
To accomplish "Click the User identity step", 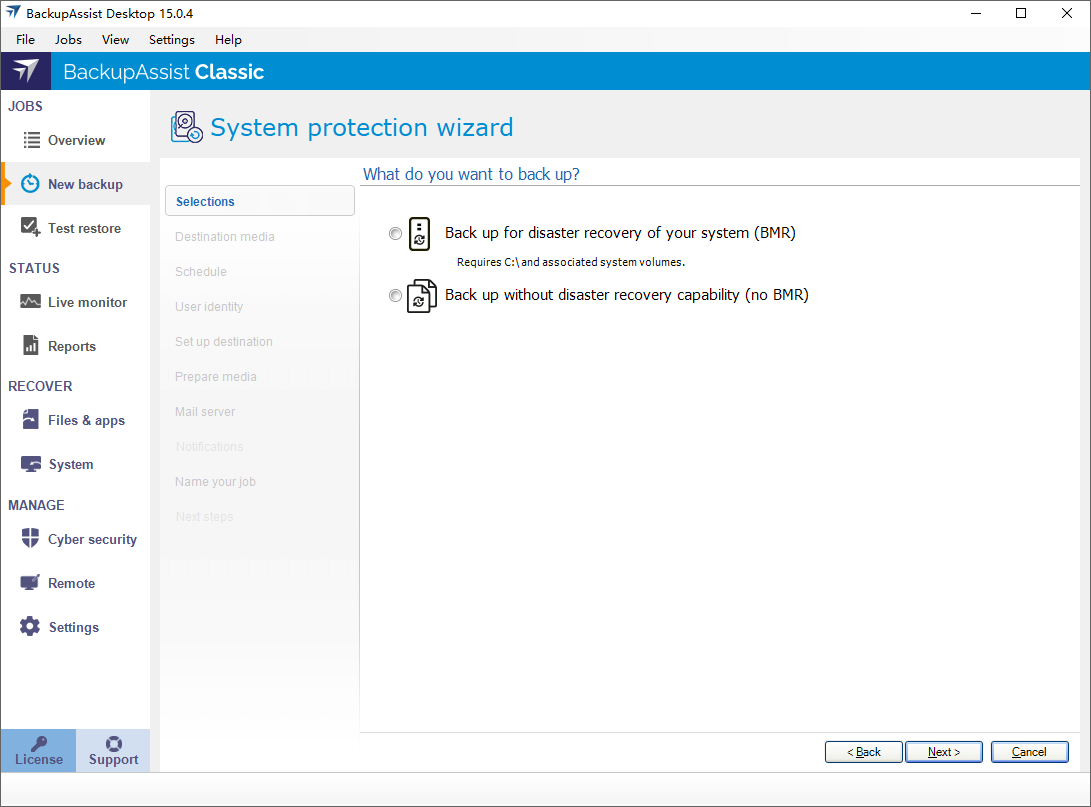I will (209, 307).
